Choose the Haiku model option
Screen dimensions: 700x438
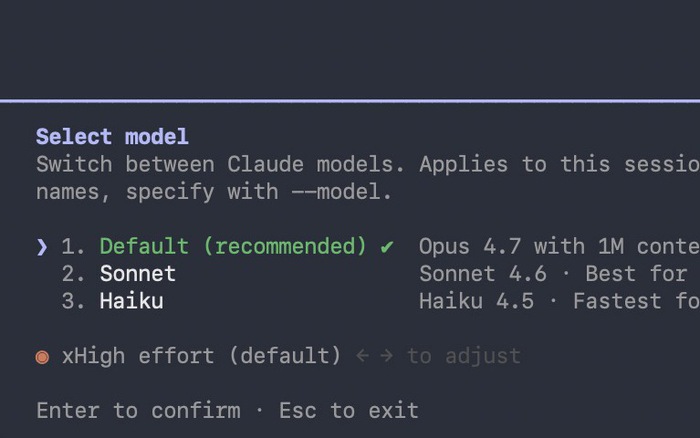pos(131,300)
